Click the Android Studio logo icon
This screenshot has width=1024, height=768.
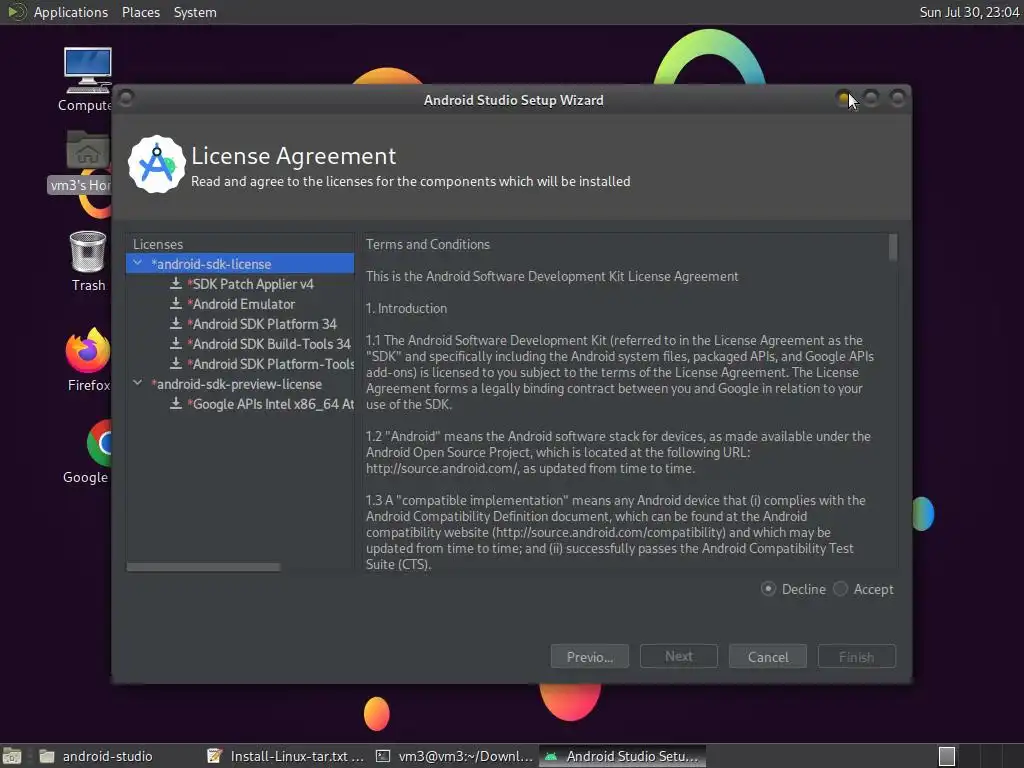pos(157,164)
